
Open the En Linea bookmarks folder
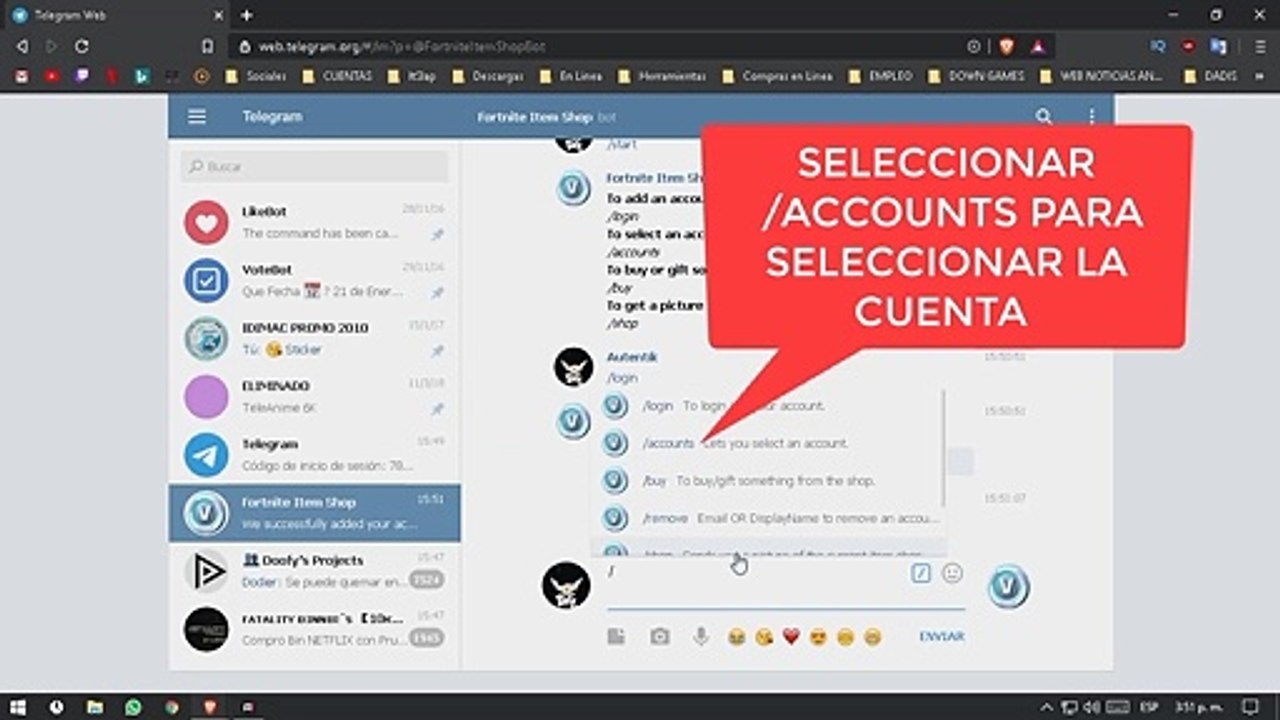[x=571, y=76]
